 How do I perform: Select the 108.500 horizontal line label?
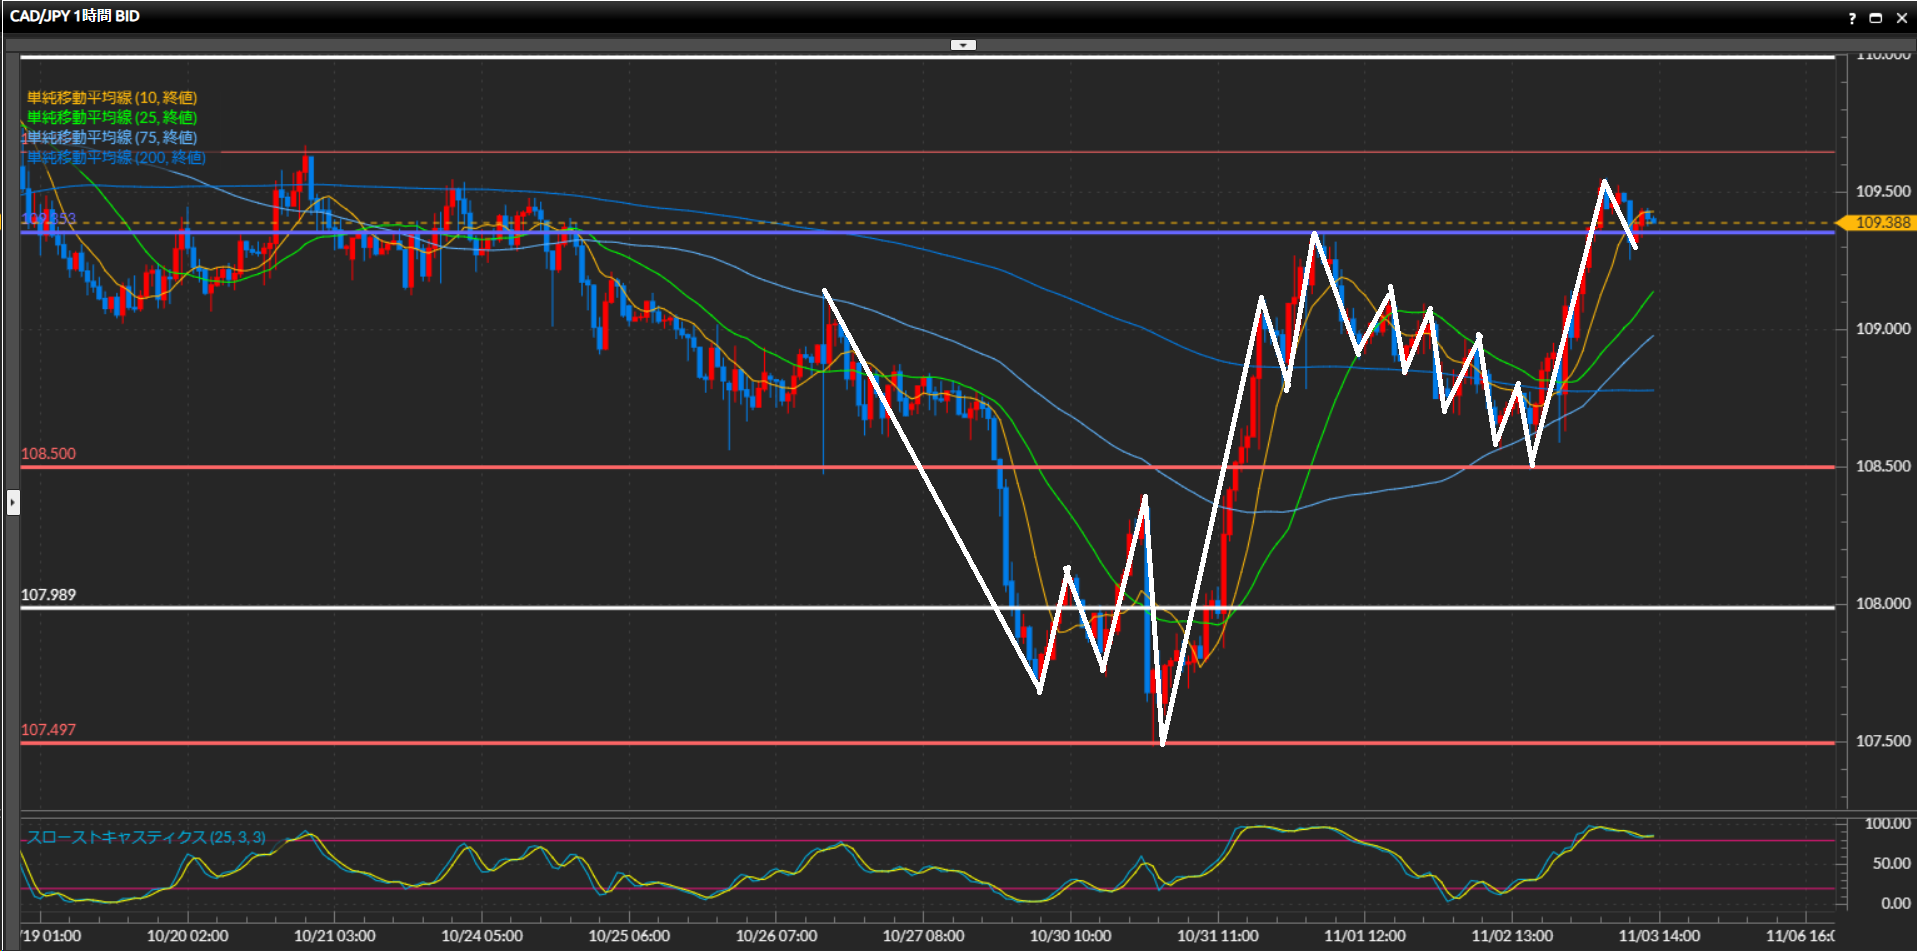[x=48, y=454]
